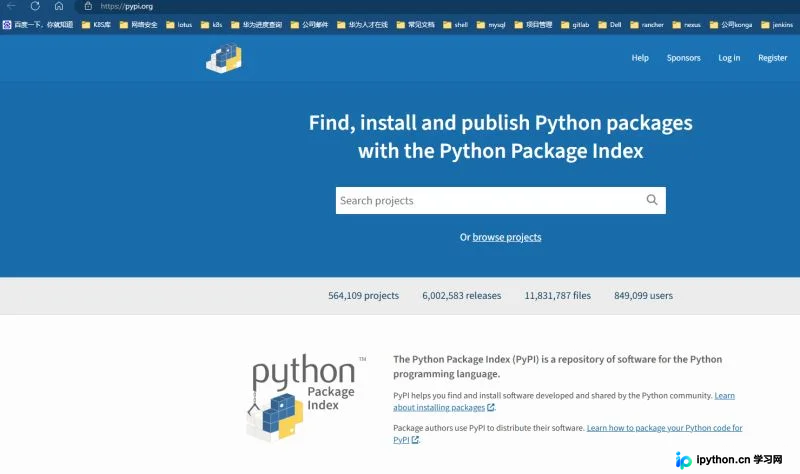The height and width of the screenshot is (474, 800).
Task: Open the 华为人才在线 bookmark folder
Action: click(363, 24)
